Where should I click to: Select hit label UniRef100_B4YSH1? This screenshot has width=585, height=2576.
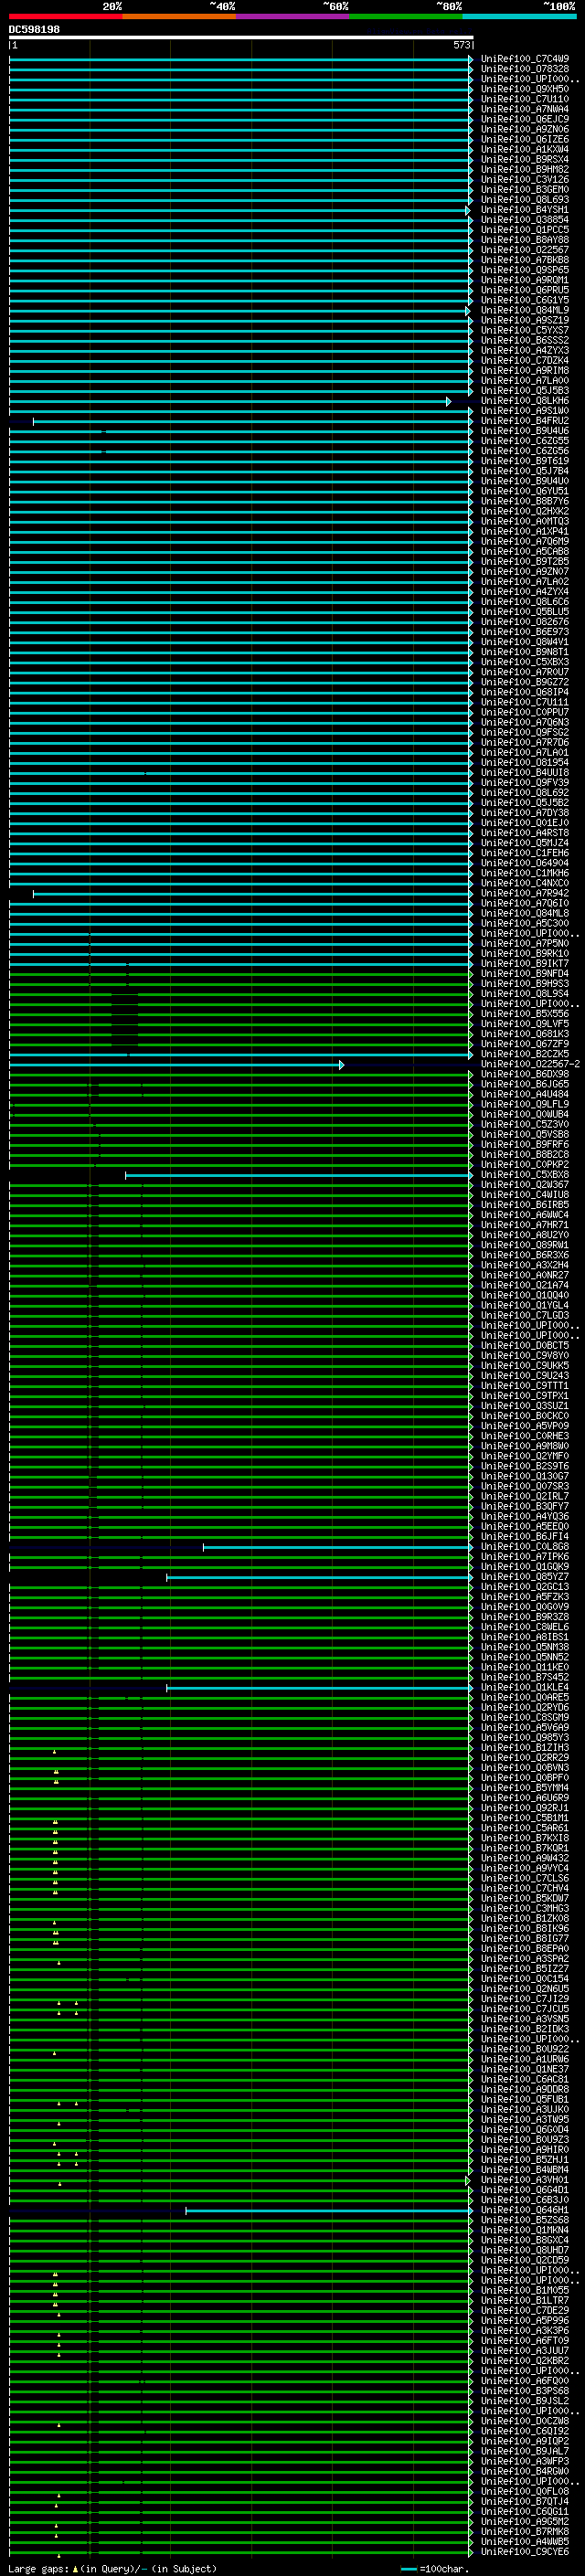pyautogui.click(x=525, y=210)
